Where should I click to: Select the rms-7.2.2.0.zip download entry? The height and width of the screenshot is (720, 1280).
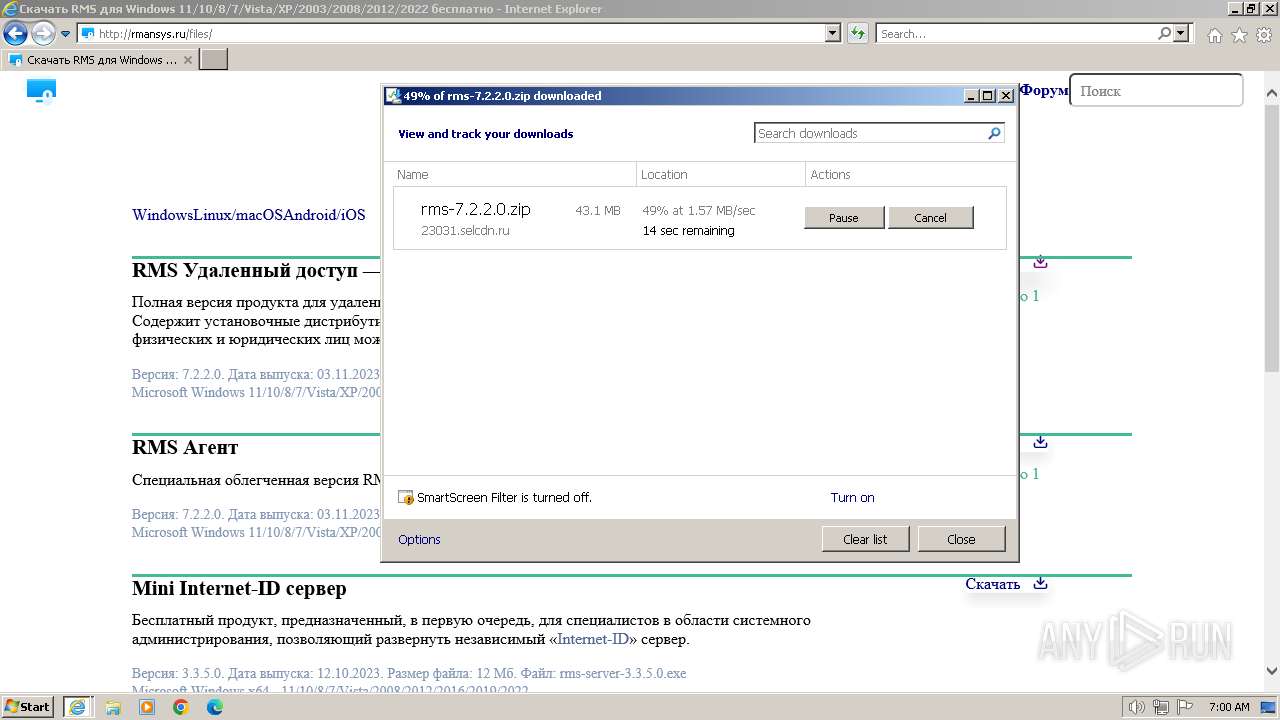[x=699, y=218]
